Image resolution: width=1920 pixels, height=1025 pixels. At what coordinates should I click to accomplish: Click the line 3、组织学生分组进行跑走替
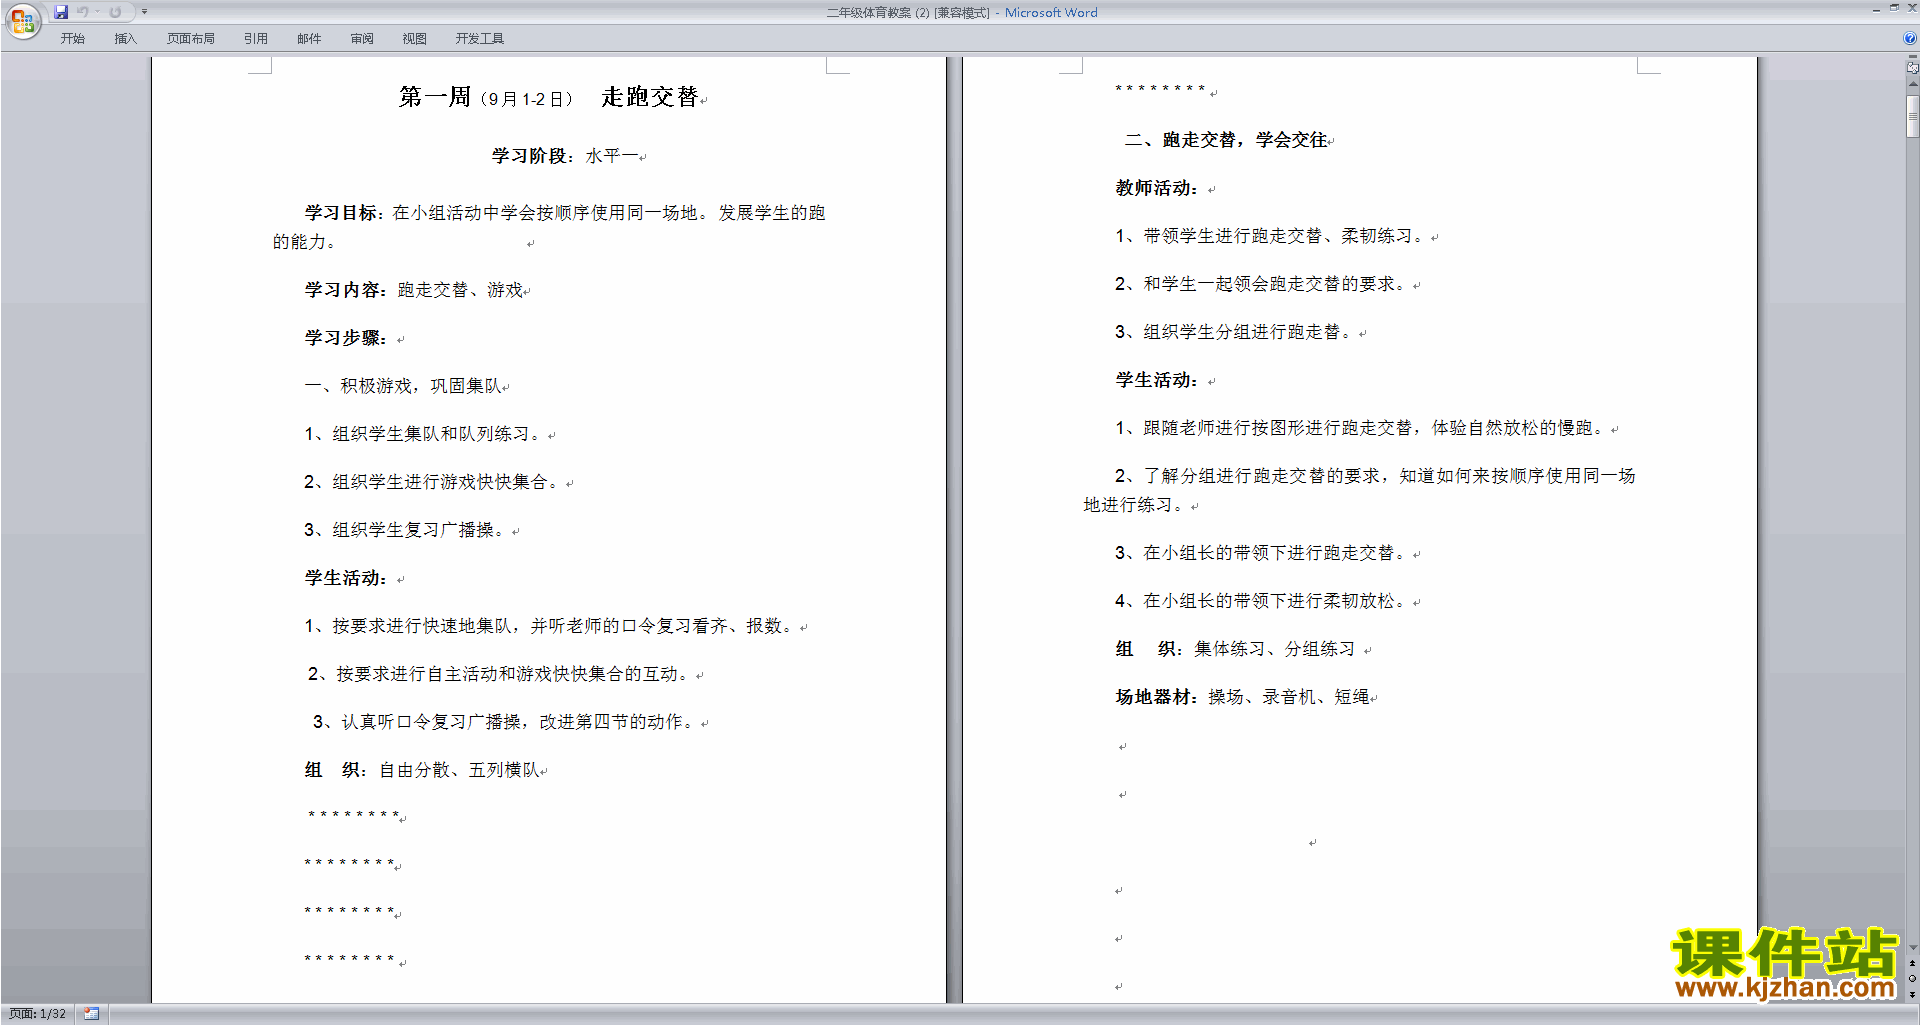(x=1236, y=332)
